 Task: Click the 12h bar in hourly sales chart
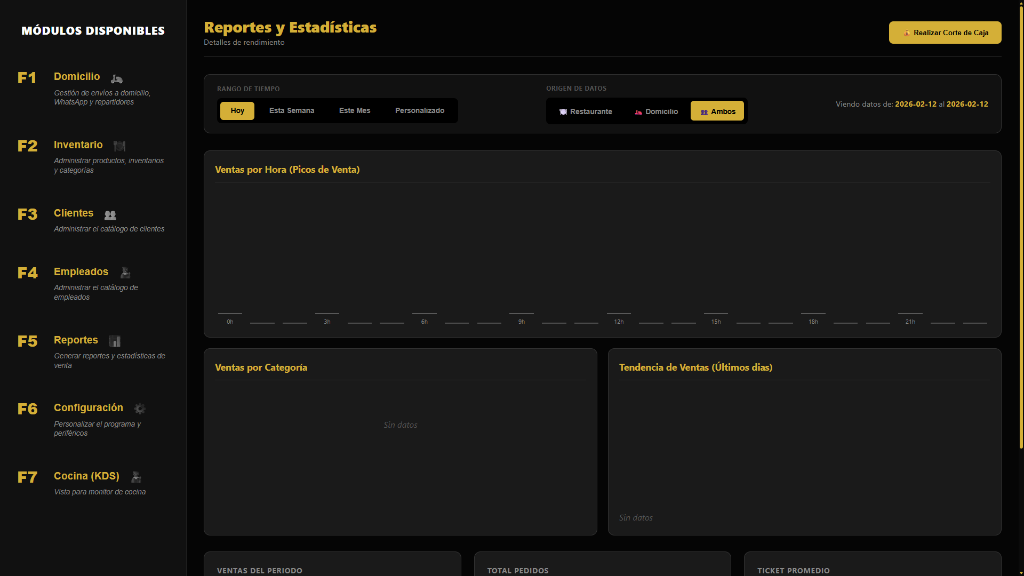[x=619, y=315]
